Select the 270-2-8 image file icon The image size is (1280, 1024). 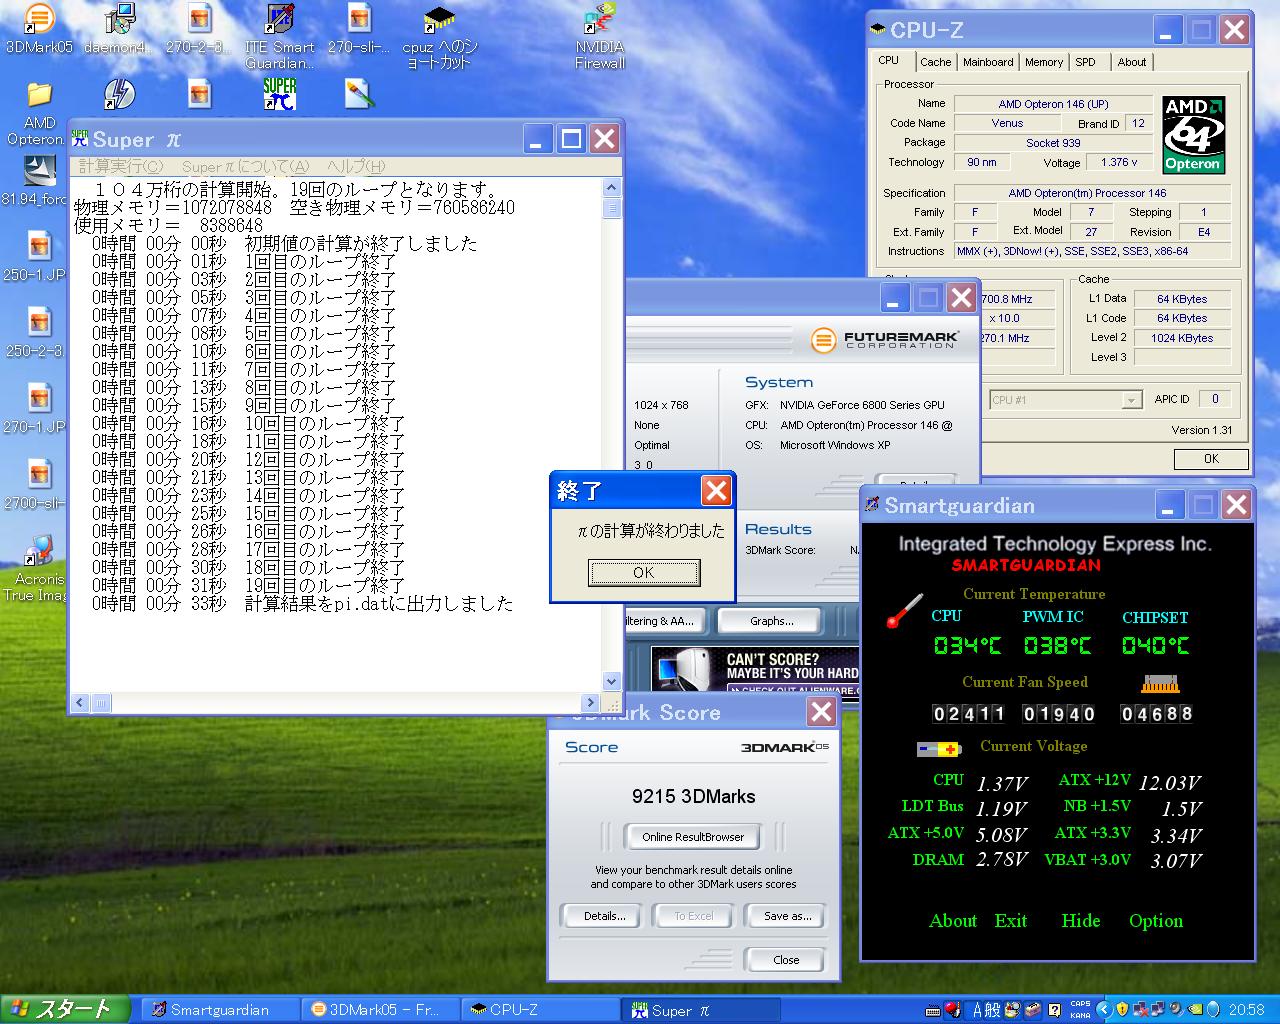pos(199,18)
